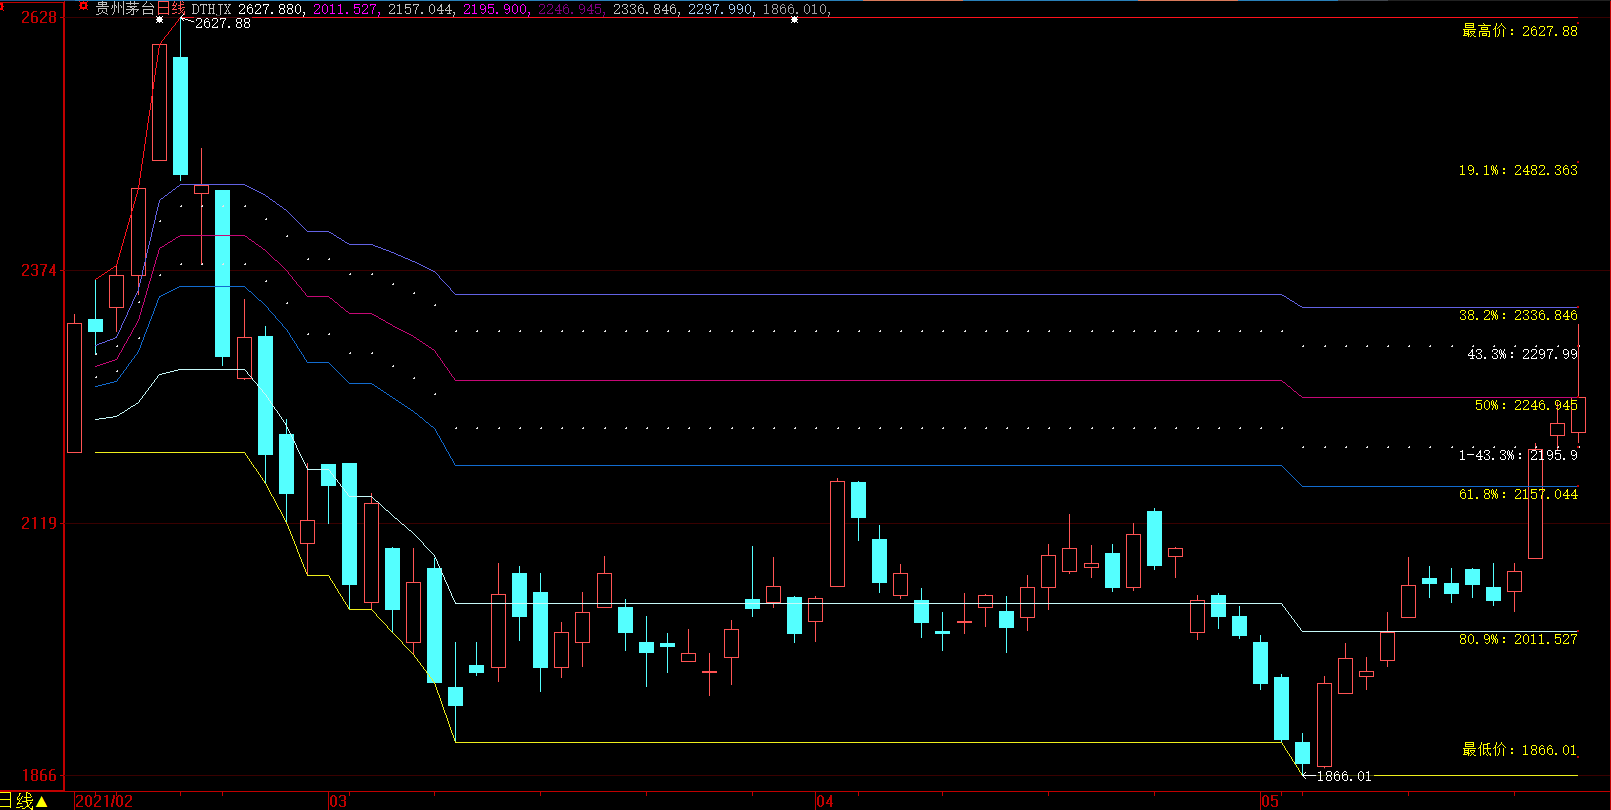
Task: Click the 43.3%: 2297.99 level label
Action: coord(1522,354)
